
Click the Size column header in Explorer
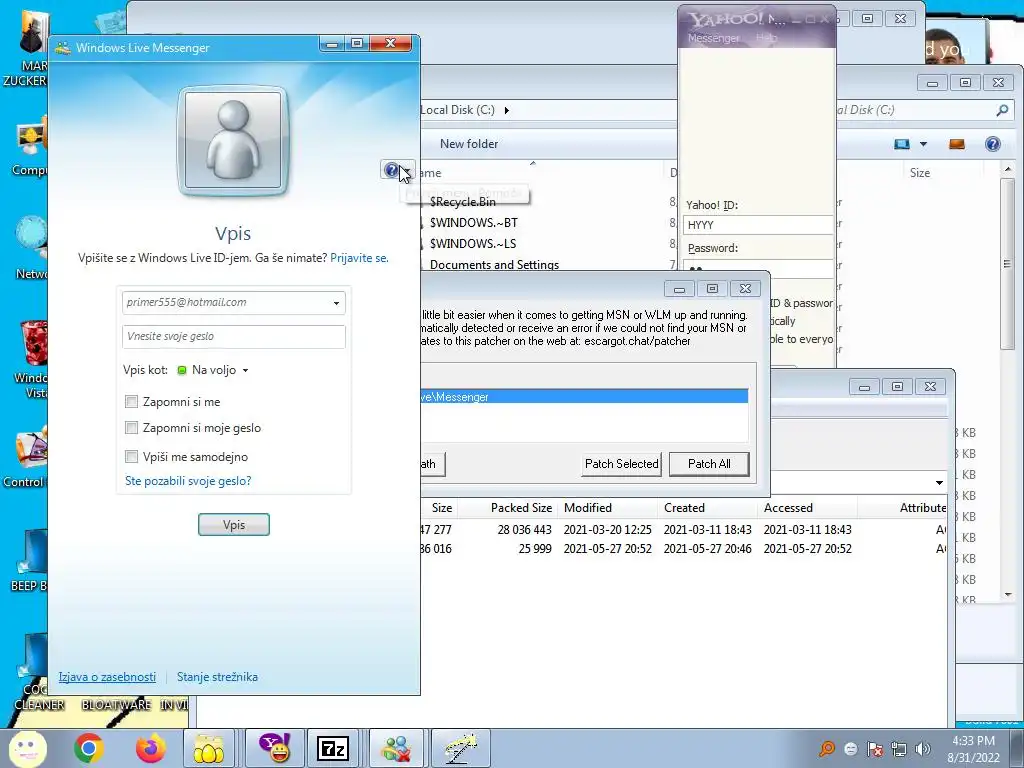pyautogui.click(x=920, y=173)
